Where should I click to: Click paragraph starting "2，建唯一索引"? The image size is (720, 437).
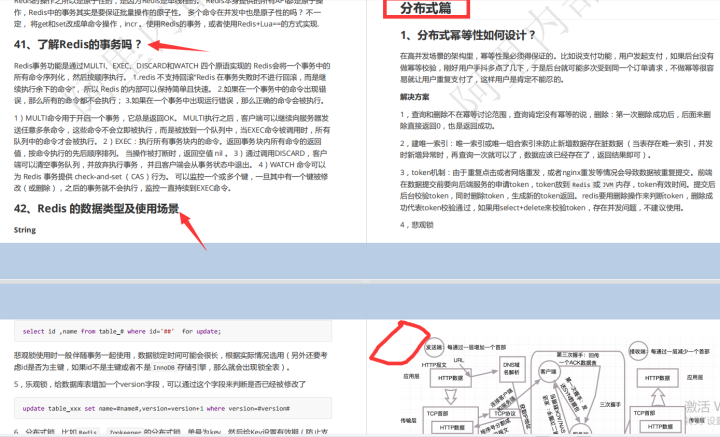[x=556, y=150]
